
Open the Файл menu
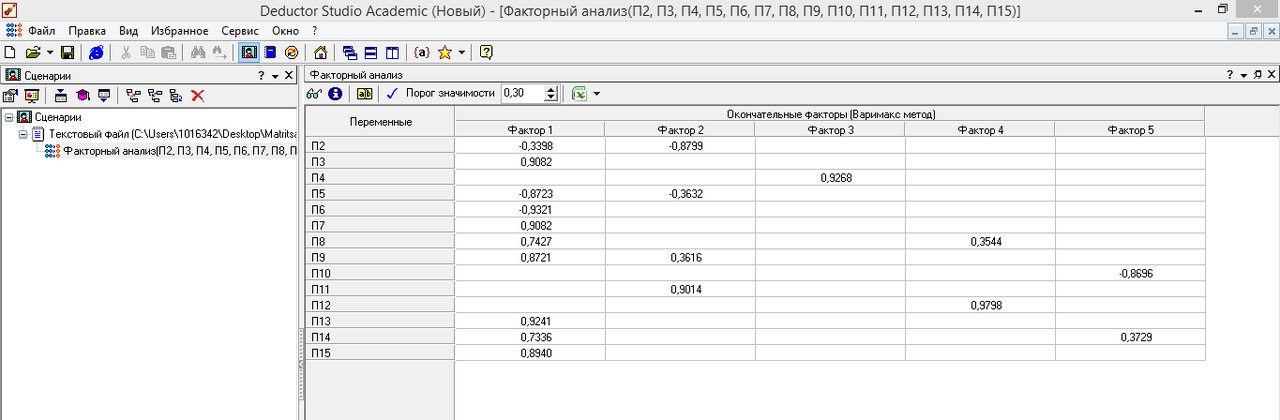click(42, 31)
